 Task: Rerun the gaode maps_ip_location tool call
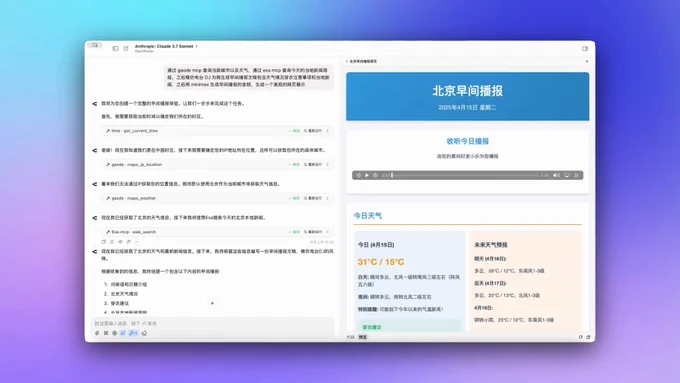[x=313, y=165]
